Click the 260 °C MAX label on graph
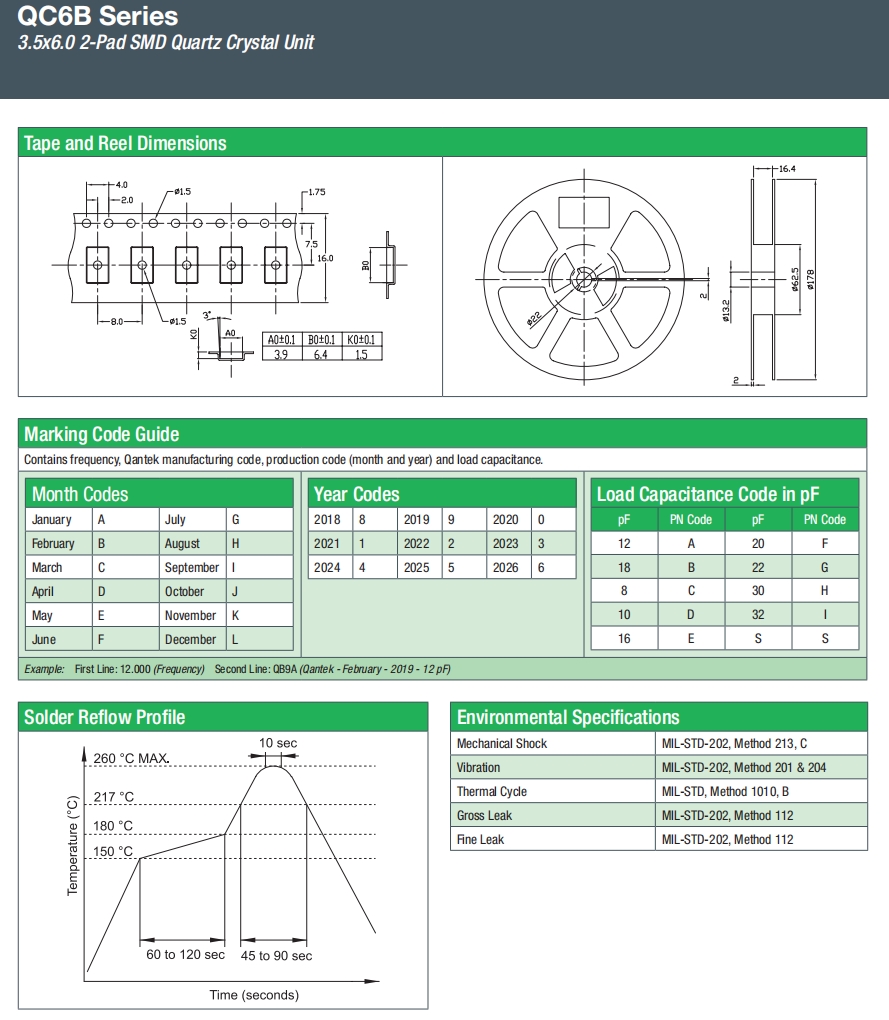Image resolution: width=889 pixels, height=1020 pixels. [x=131, y=758]
